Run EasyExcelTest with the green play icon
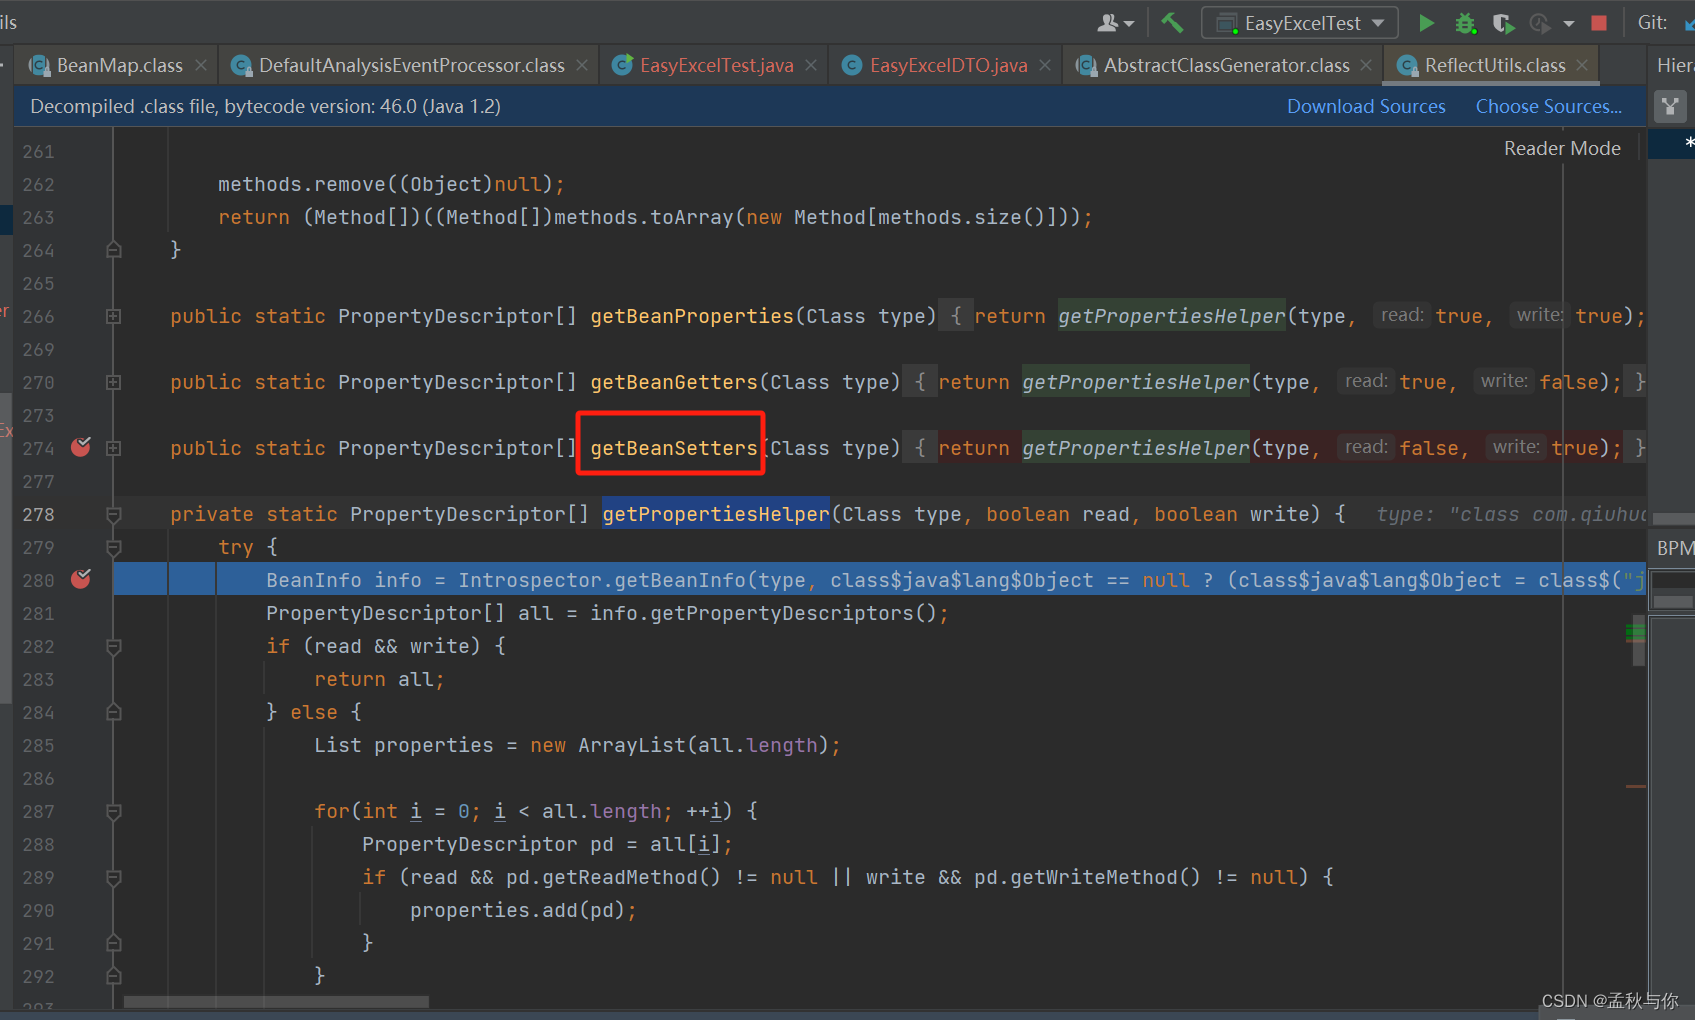Viewport: 1695px width, 1020px height. (1426, 22)
